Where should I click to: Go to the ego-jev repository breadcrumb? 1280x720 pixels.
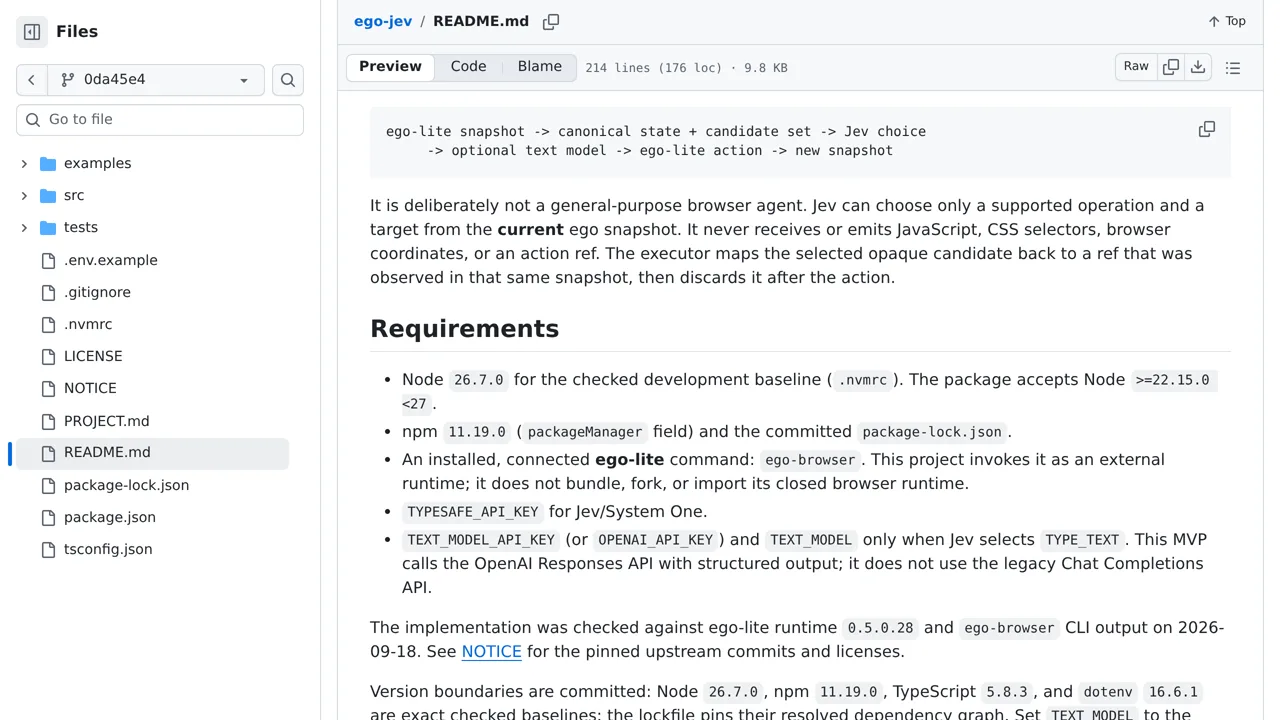[383, 21]
